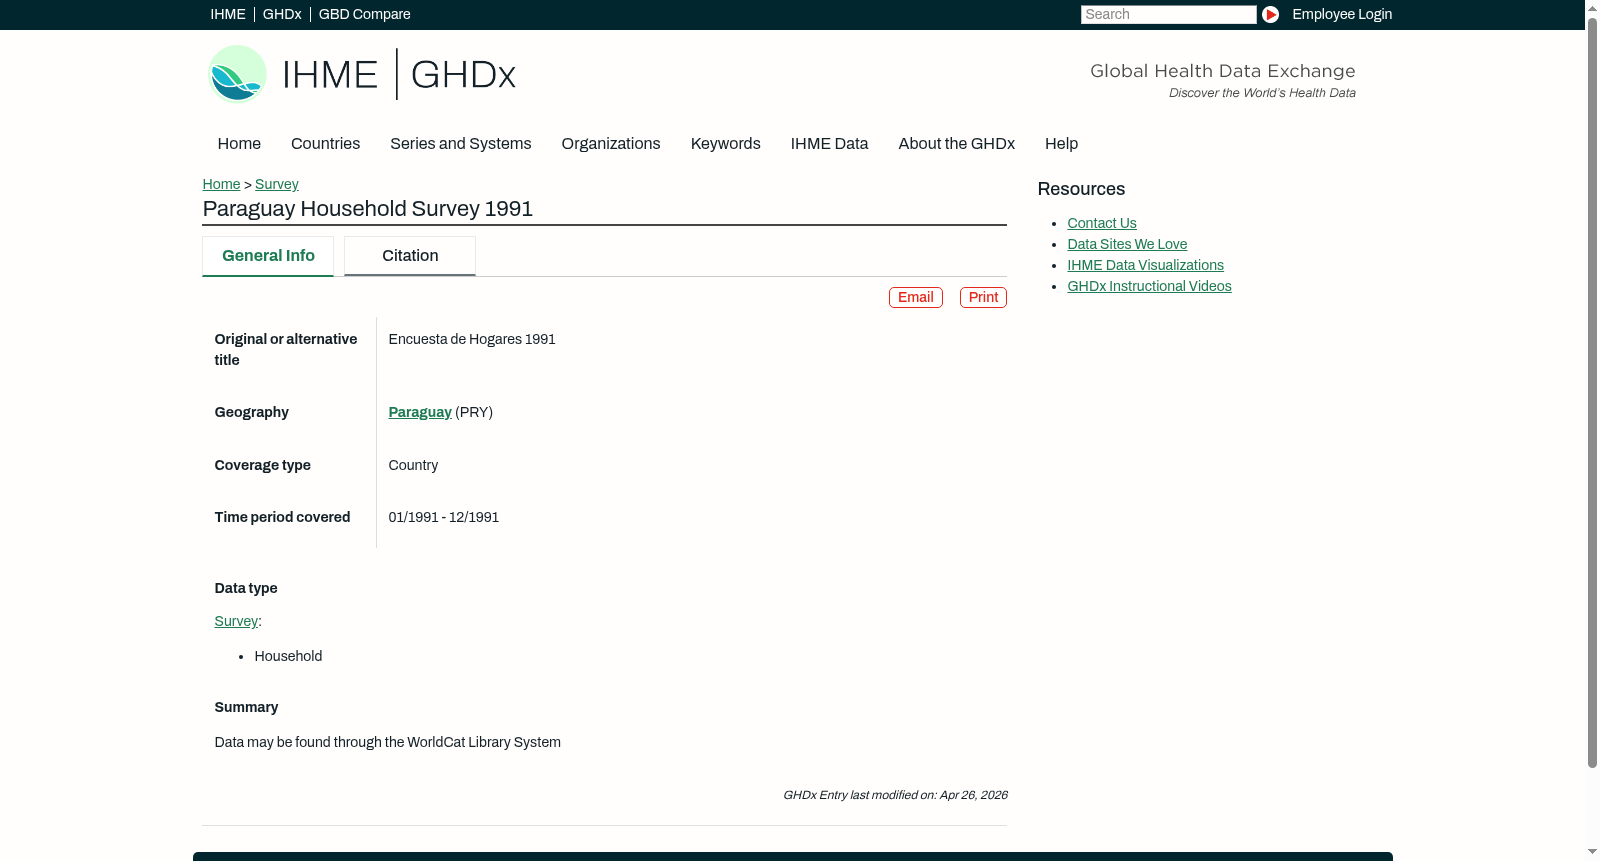Open the Keywords menu
The image size is (1600, 861).
726,144
